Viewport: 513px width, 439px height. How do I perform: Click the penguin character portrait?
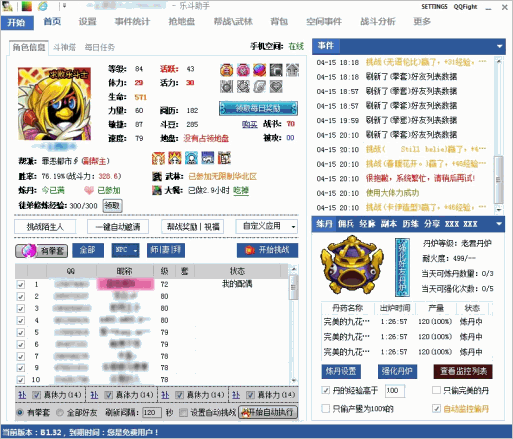[54, 104]
